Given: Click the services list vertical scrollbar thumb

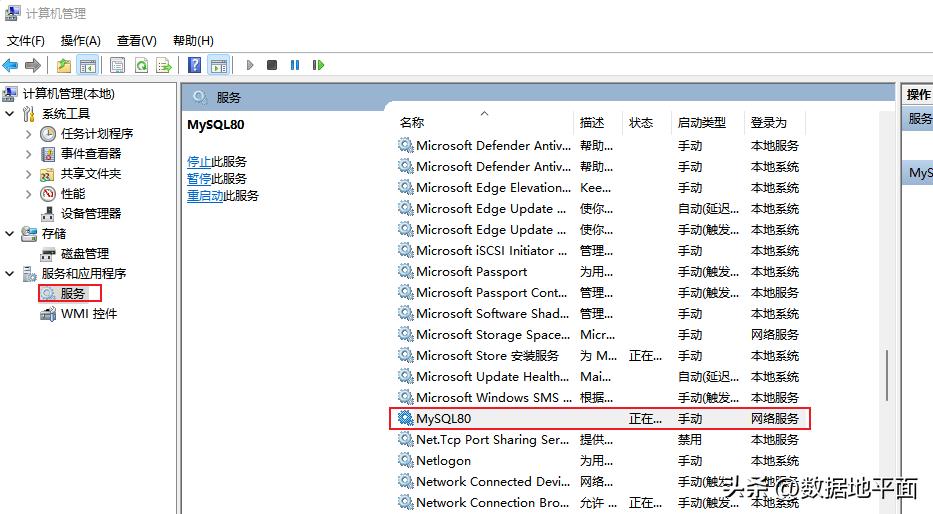Looking at the screenshot, I should [x=887, y=375].
